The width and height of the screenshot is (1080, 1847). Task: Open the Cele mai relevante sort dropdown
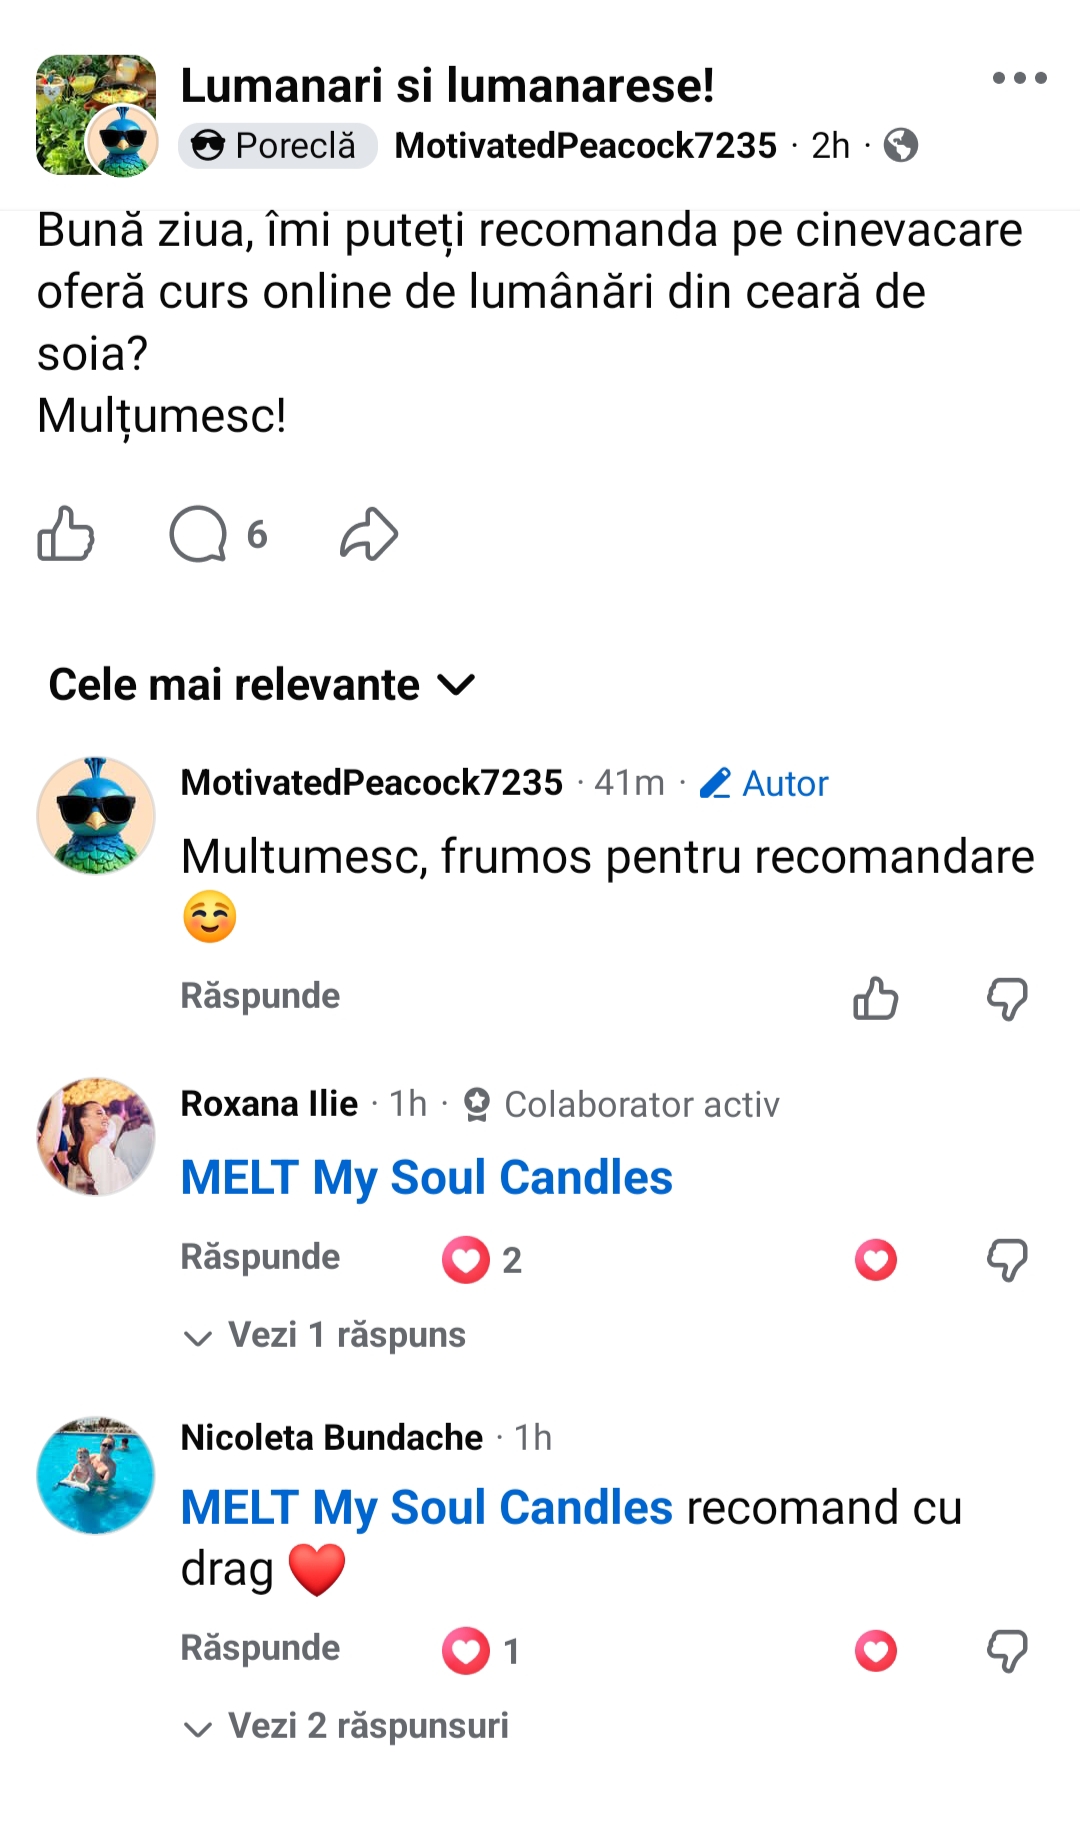coord(262,685)
